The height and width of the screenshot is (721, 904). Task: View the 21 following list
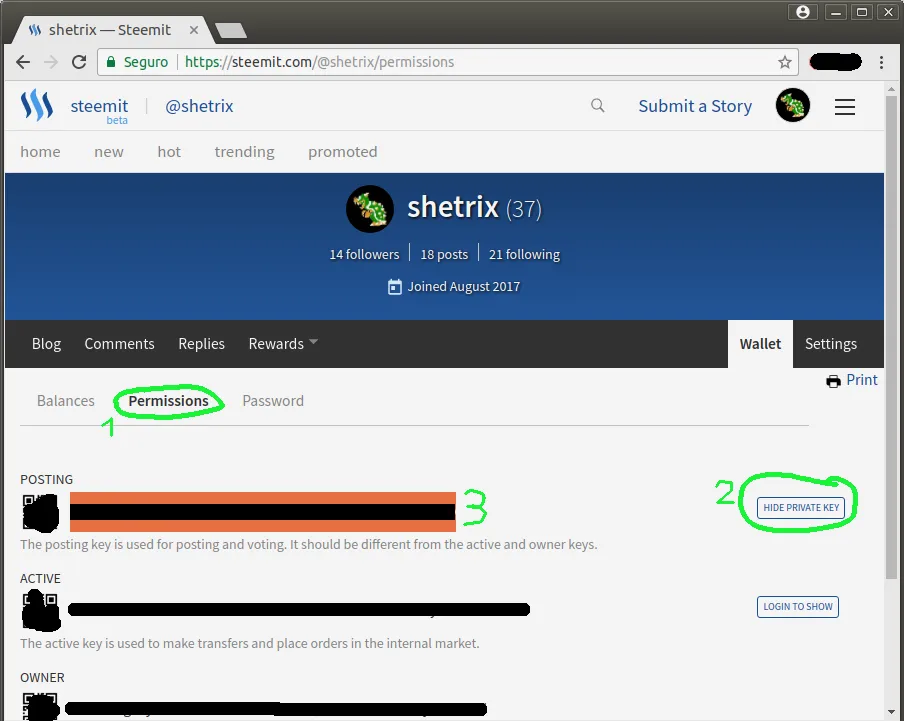pos(524,254)
